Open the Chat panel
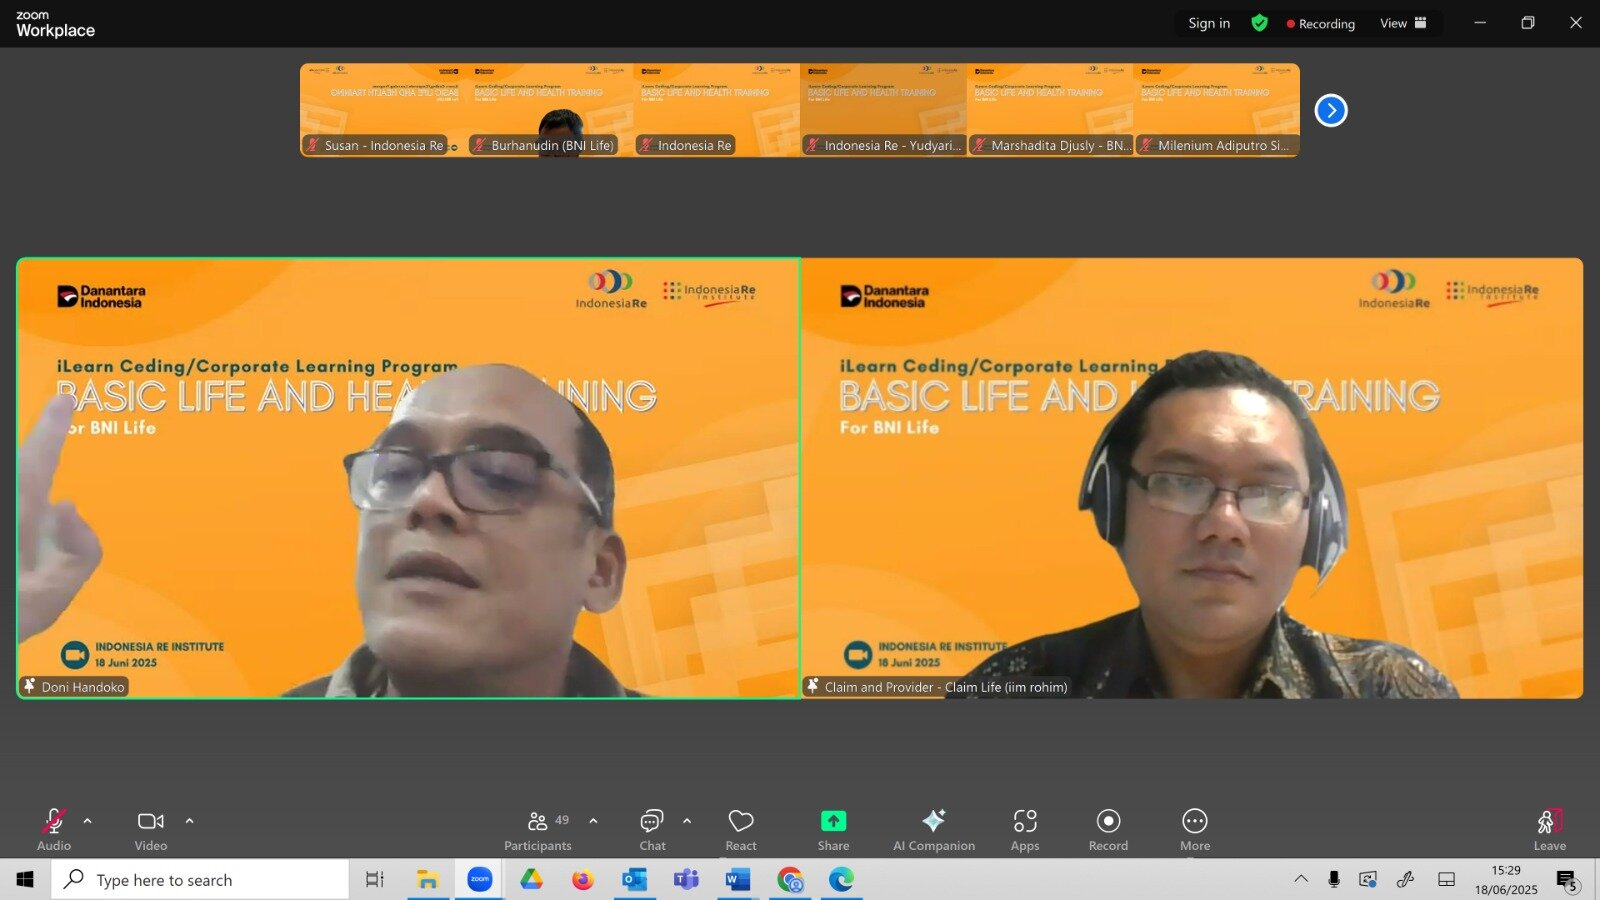This screenshot has height=900, width=1600. tap(652, 830)
